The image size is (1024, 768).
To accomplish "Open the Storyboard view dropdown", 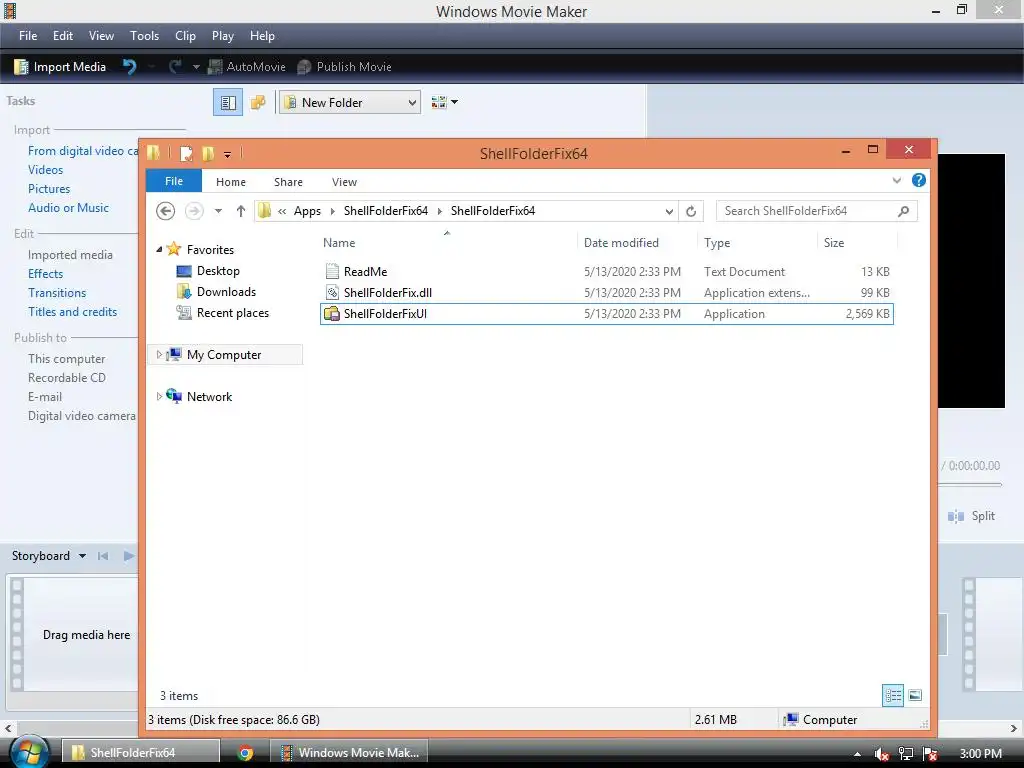I will coord(82,556).
